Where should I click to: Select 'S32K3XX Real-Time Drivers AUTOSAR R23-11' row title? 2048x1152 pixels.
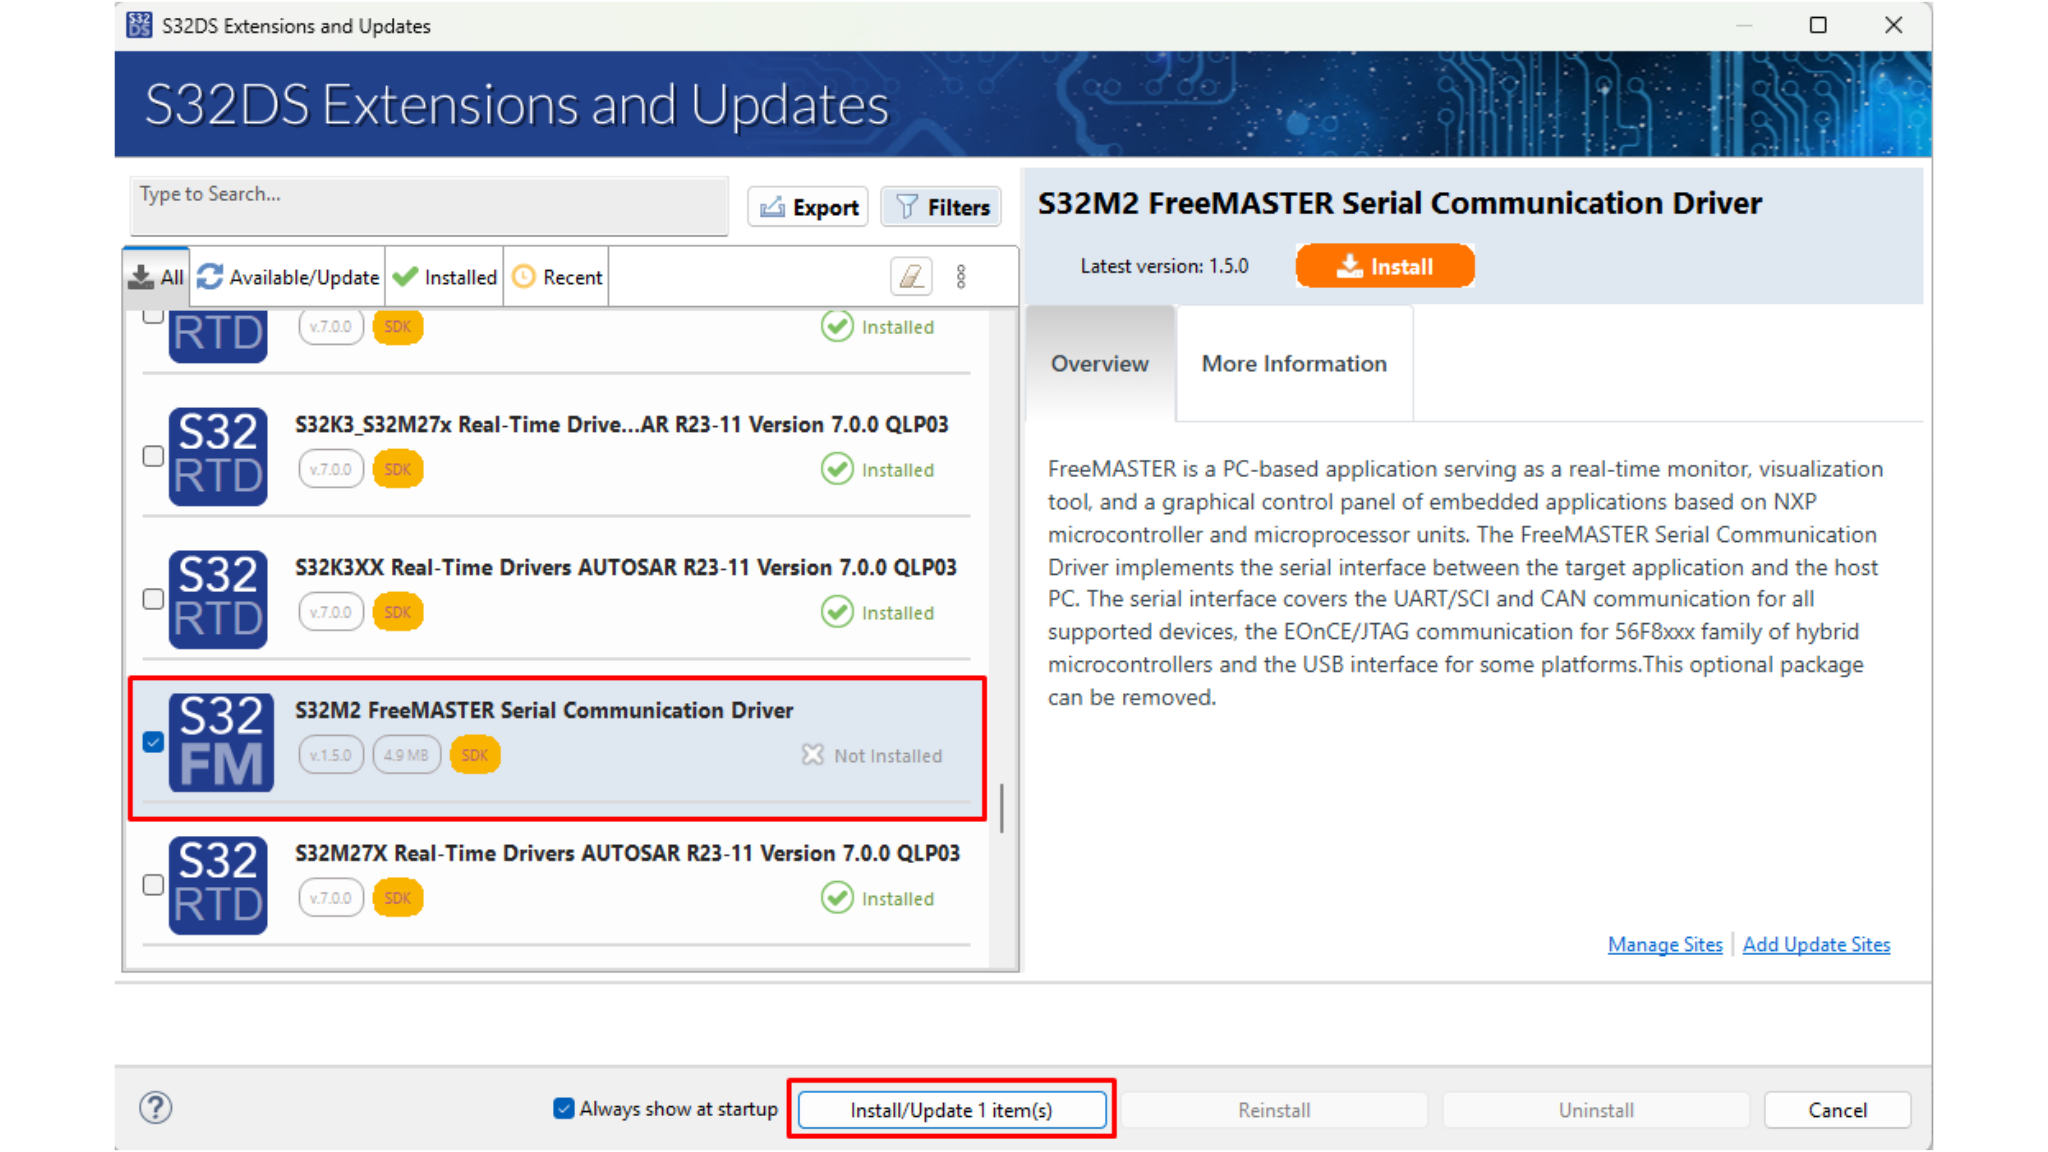pyautogui.click(x=626, y=568)
